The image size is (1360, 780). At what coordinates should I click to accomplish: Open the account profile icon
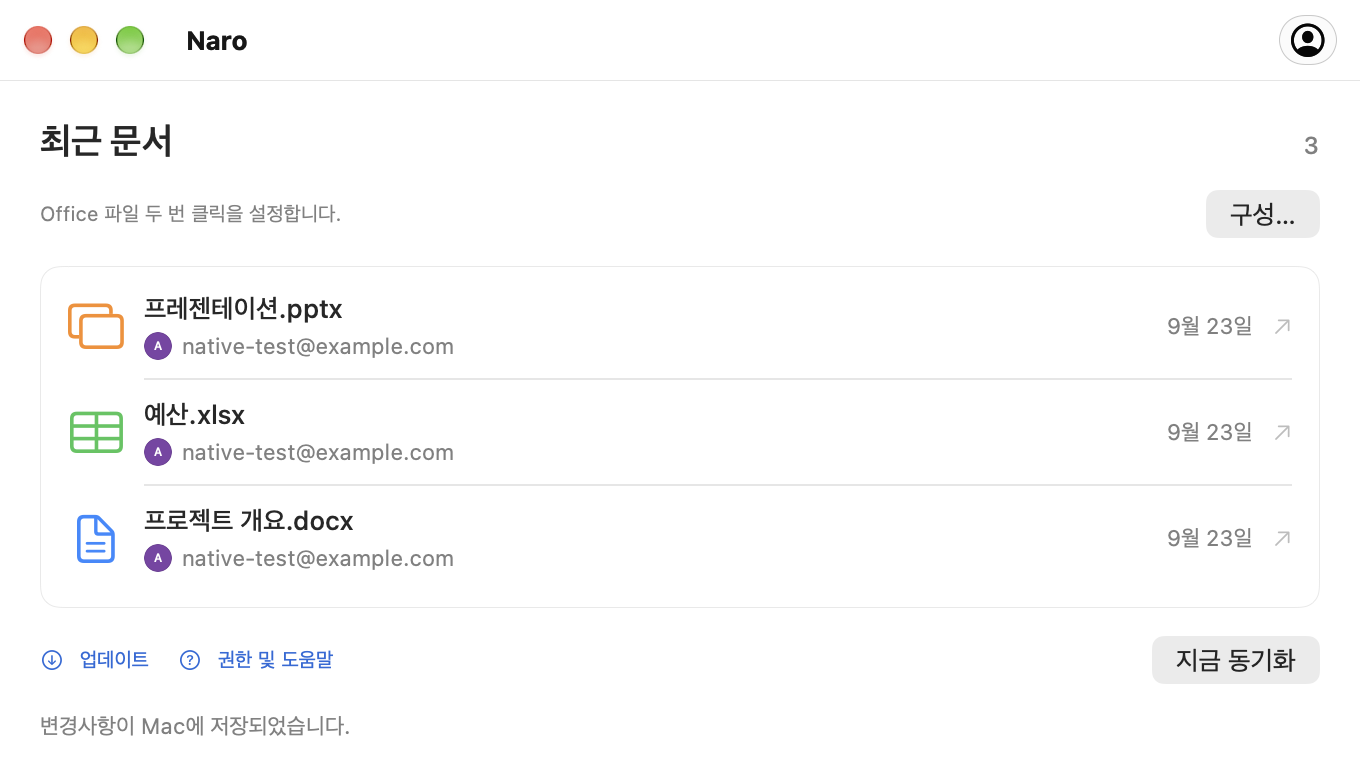tap(1307, 40)
